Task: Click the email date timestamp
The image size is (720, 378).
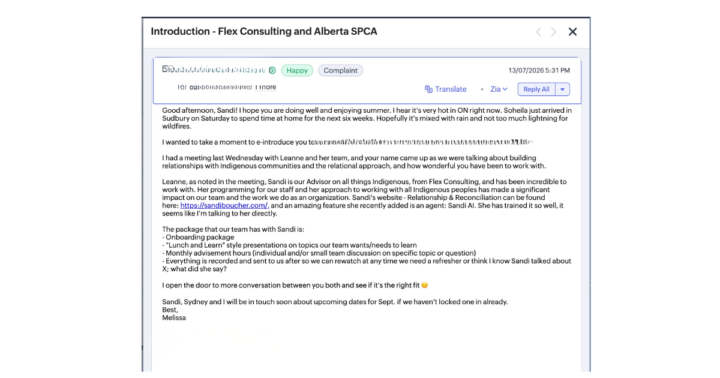Action: click(539, 70)
